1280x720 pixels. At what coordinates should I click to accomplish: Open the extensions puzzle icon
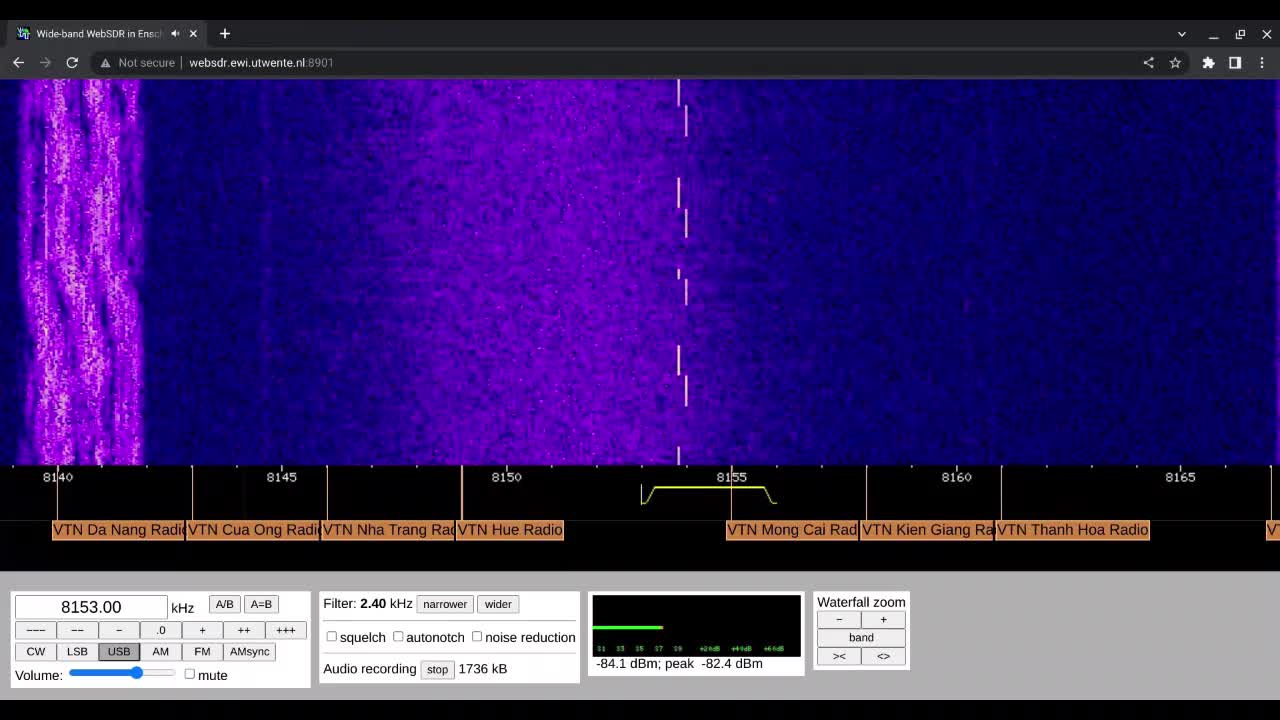coord(1208,62)
